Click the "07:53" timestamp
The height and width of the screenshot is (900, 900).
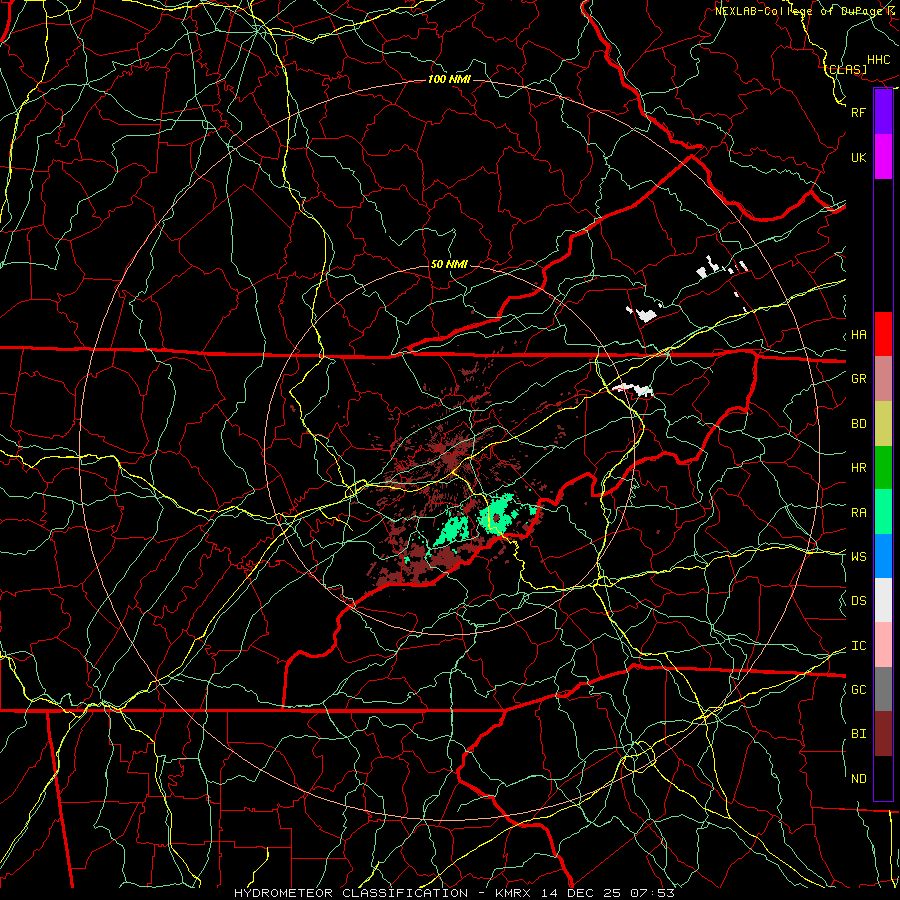point(655,893)
